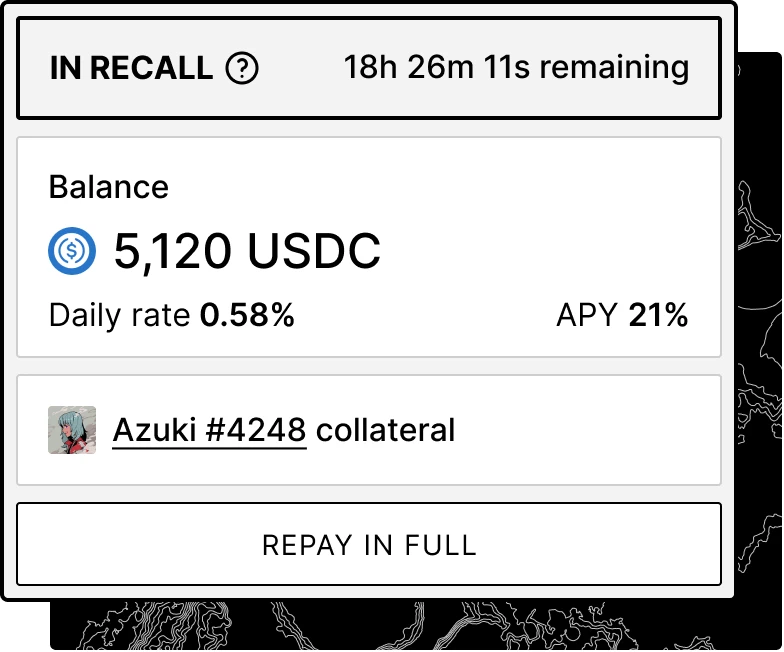Click the word collateral beside Azuki link
Image resolution: width=784 pixels, height=652 pixels.
386,430
